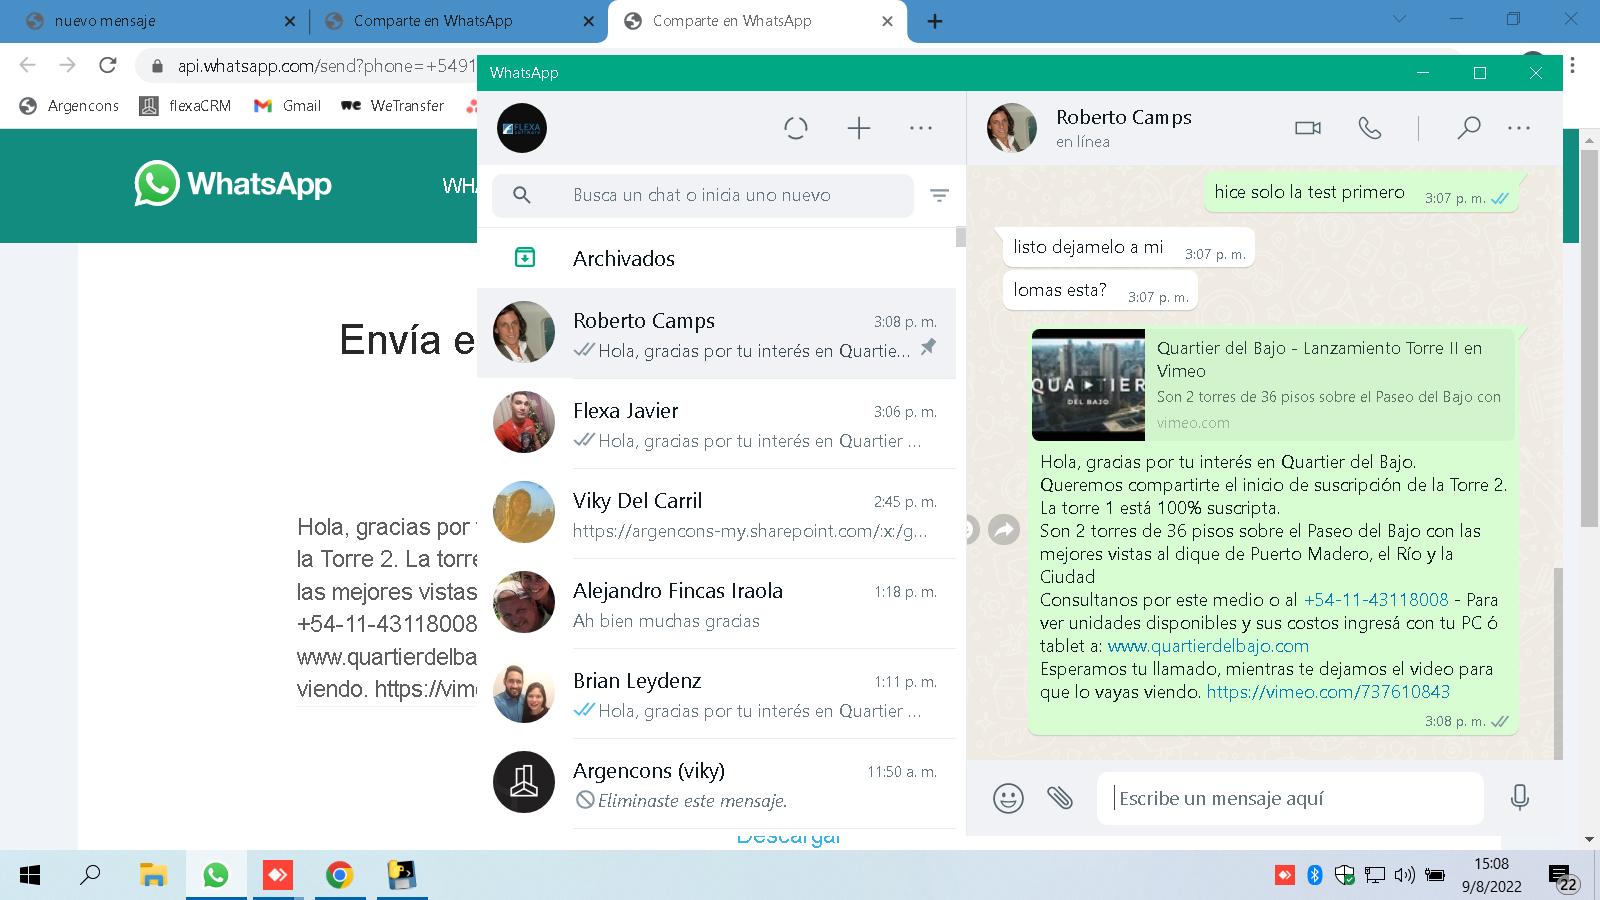Click the pin icon on Roberto Camps chat
The image size is (1600, 900).
pyautogui.click(x=928, y=347)
